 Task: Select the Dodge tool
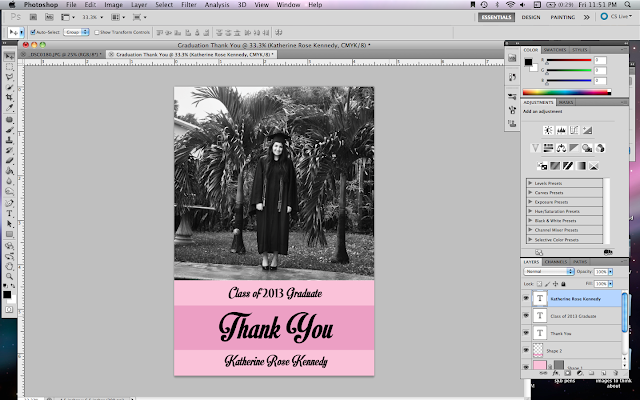(x=9, y=191)
